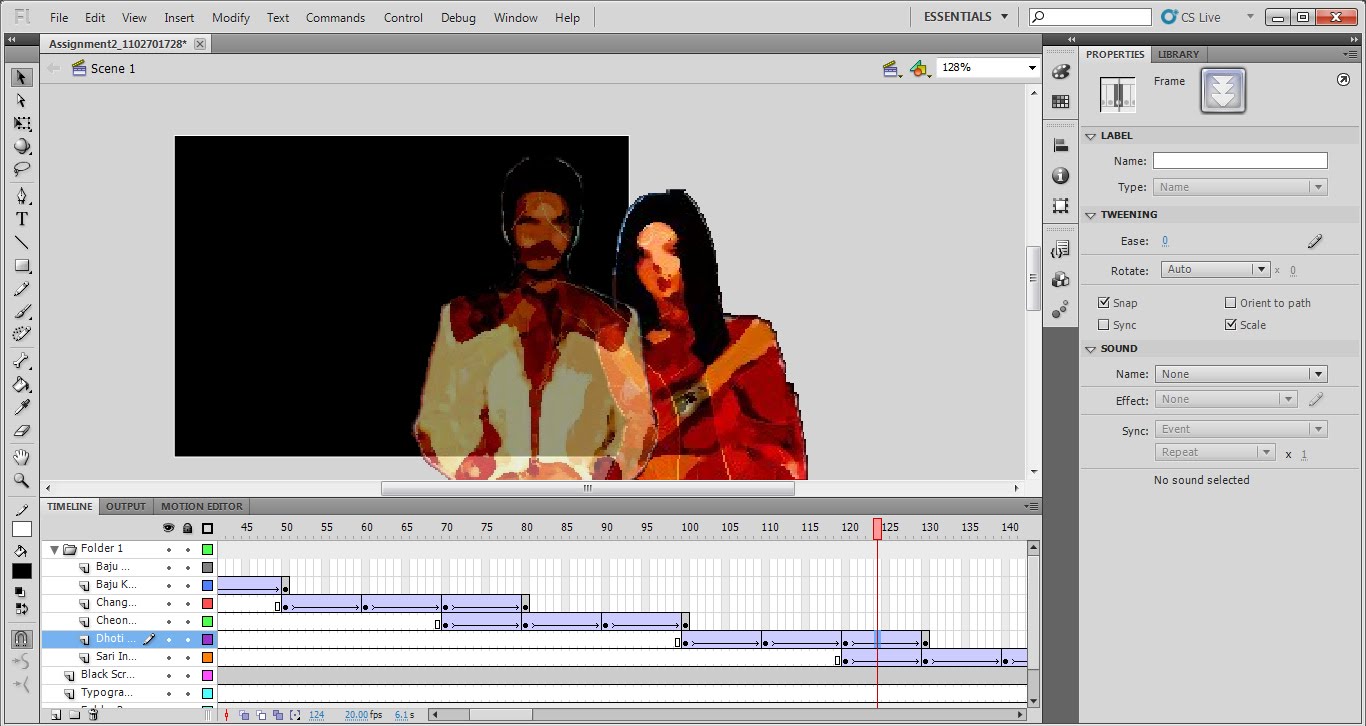
Task: Click the Edit Symbols icon
Action: click(x=920, y=68)
